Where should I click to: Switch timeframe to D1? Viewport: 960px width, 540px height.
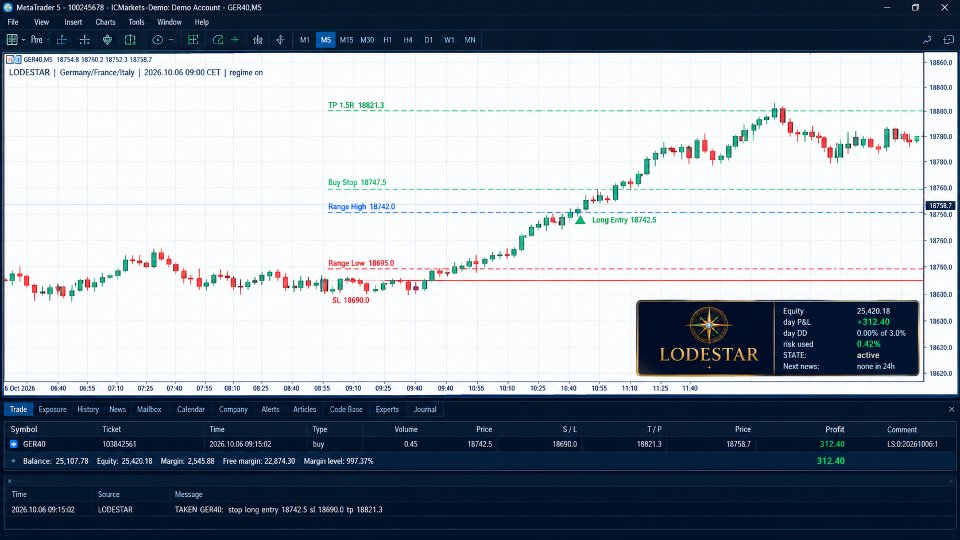point(429,40)
